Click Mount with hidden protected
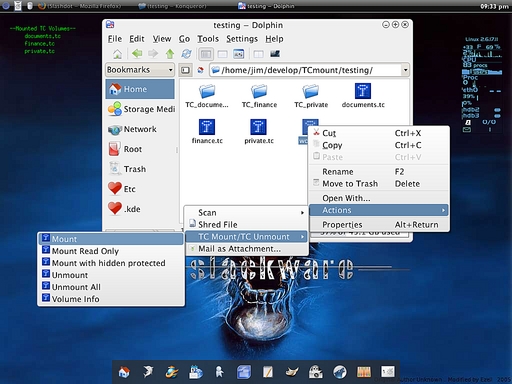 coord(111,263)
